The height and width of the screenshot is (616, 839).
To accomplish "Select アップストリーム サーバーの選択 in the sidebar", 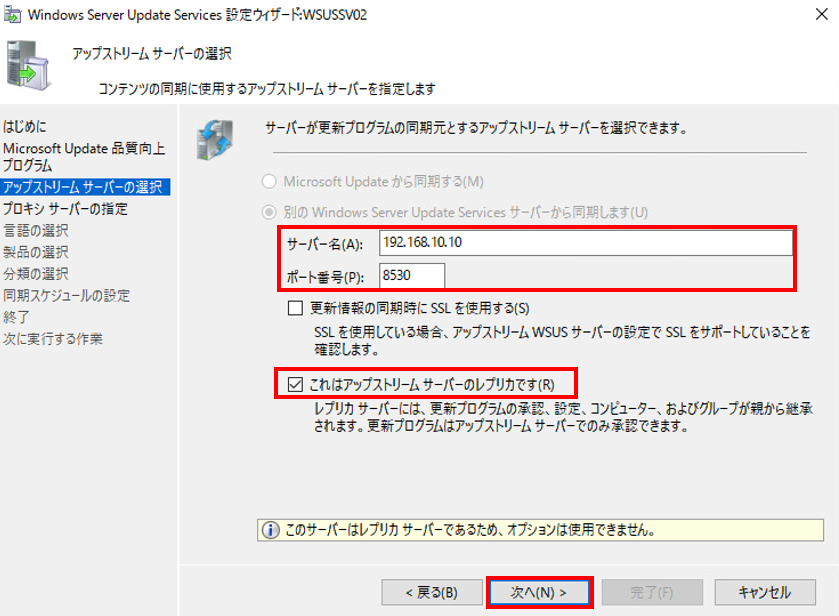I will coord(85,187).
